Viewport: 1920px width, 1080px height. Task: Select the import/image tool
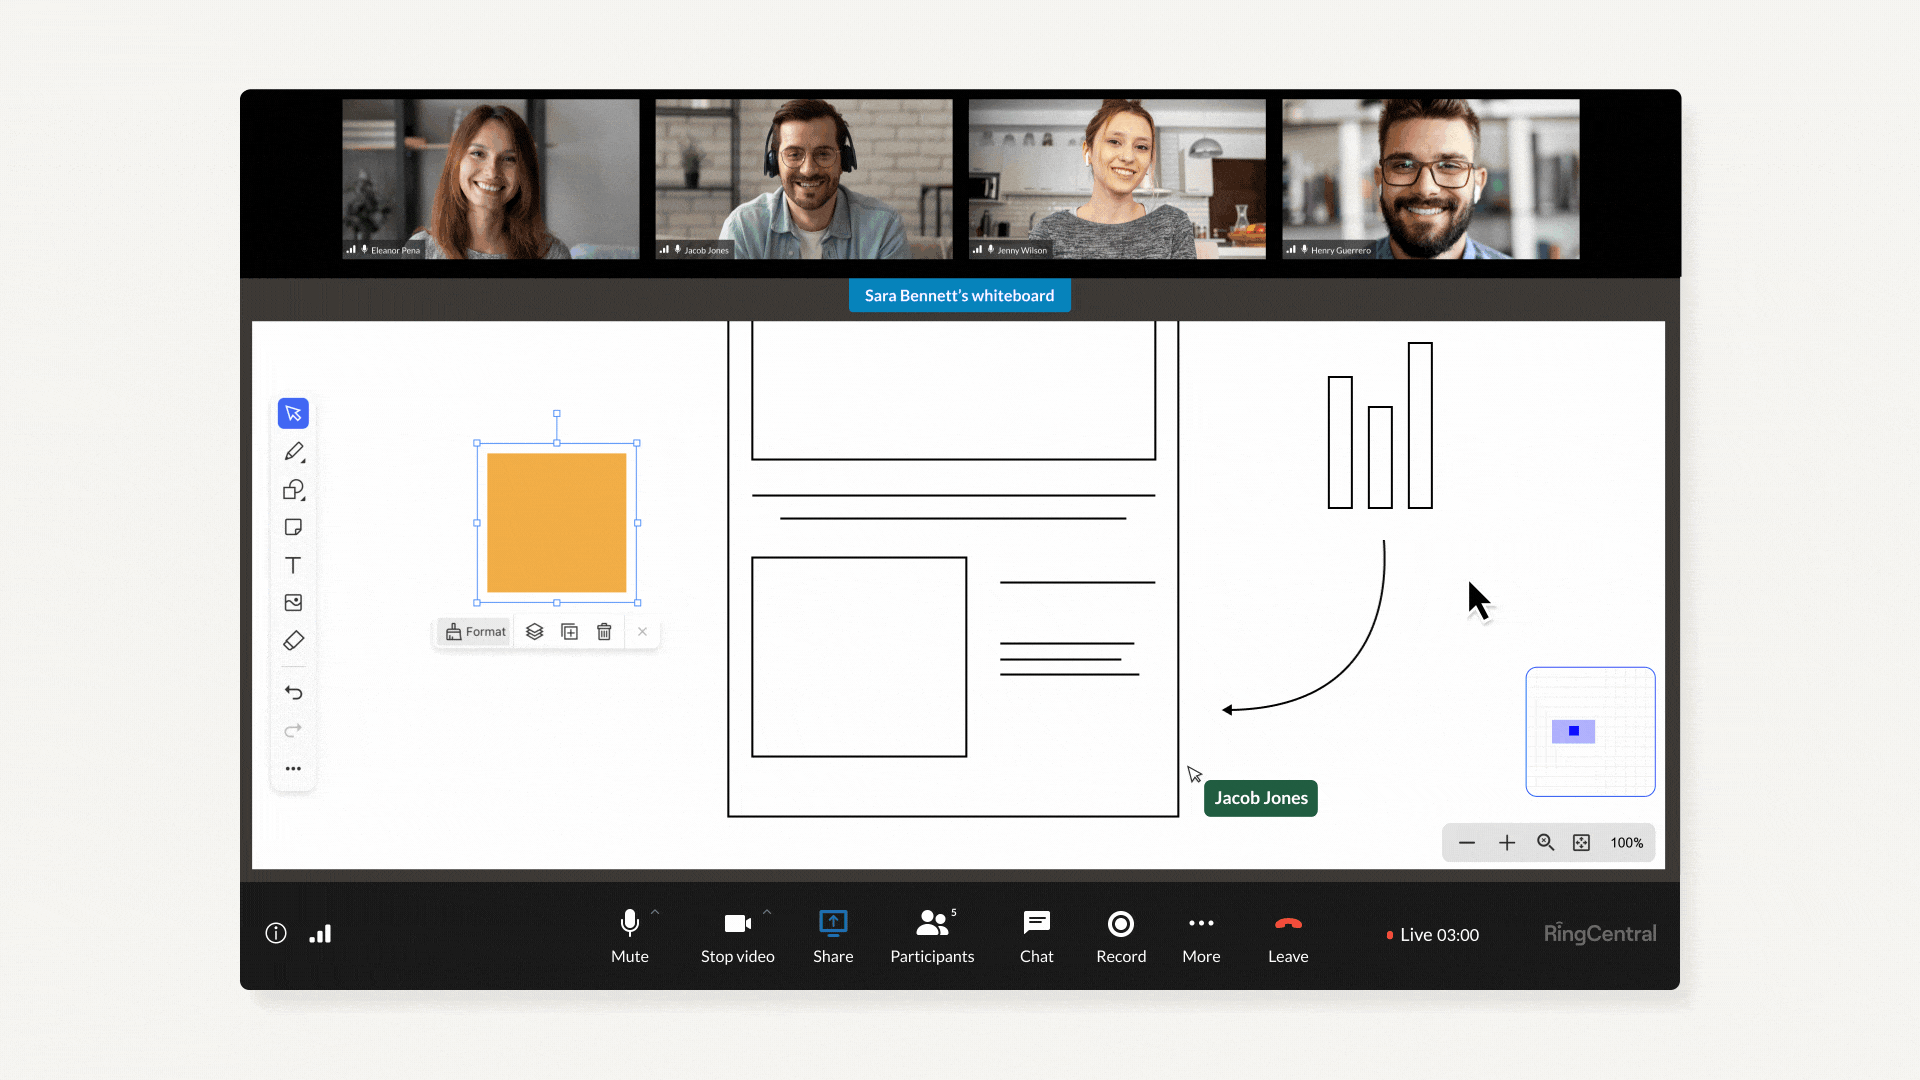click(293, 603)
